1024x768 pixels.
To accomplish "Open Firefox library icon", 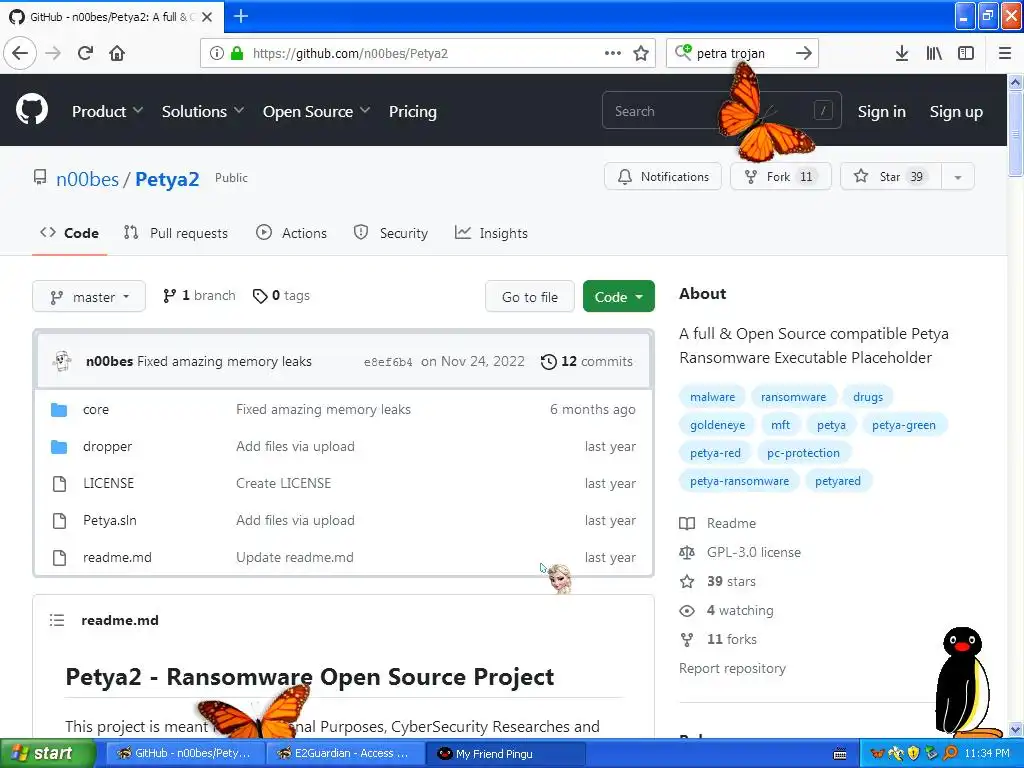I will pos(934,53).
